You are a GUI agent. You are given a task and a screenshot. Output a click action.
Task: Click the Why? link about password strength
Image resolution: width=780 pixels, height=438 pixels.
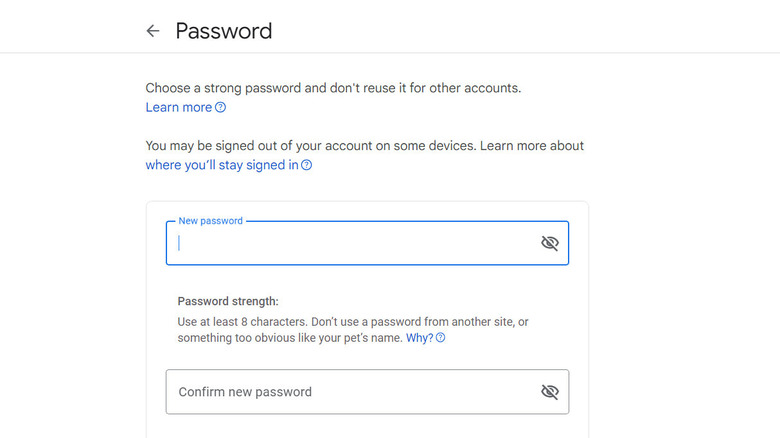coord(419,338)
